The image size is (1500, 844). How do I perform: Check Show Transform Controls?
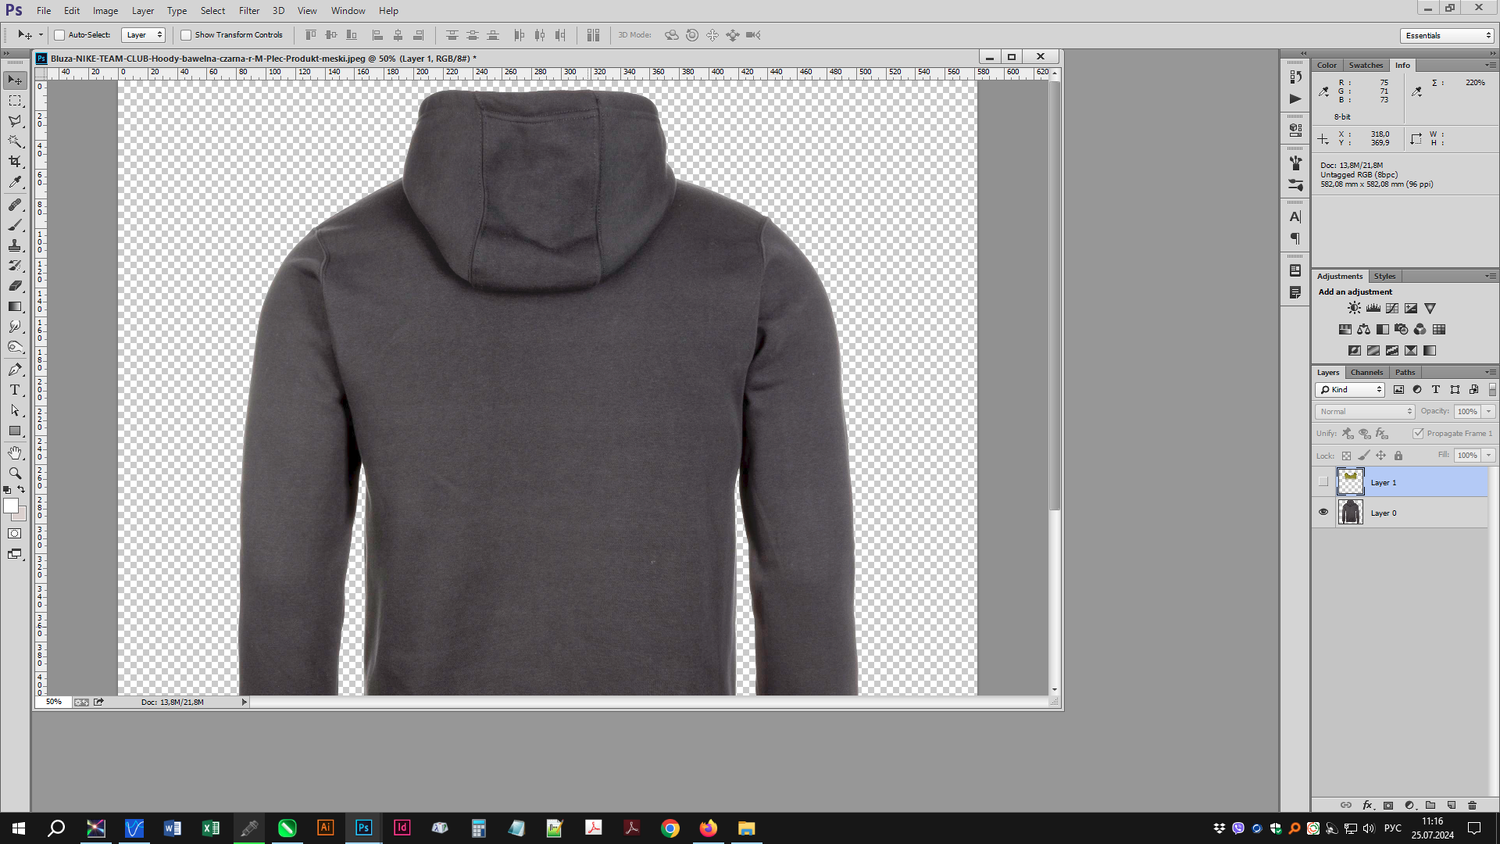(186, 35)
